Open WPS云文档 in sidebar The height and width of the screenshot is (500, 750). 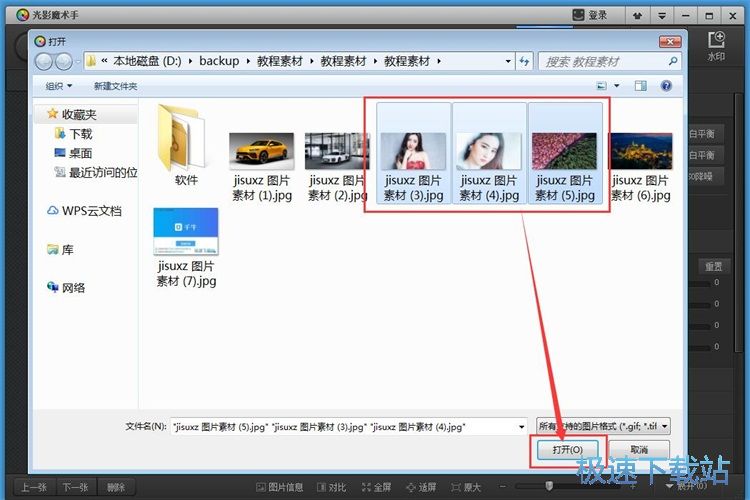coord(84,211)
